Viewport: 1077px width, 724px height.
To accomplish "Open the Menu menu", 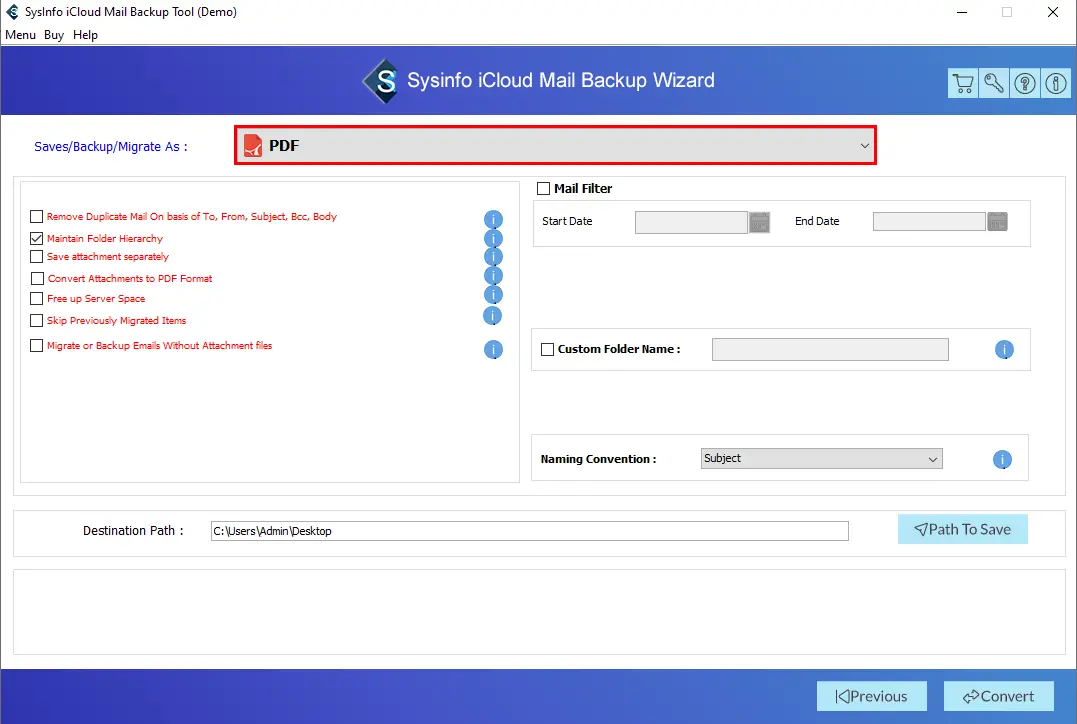I will tap(20, 35).
